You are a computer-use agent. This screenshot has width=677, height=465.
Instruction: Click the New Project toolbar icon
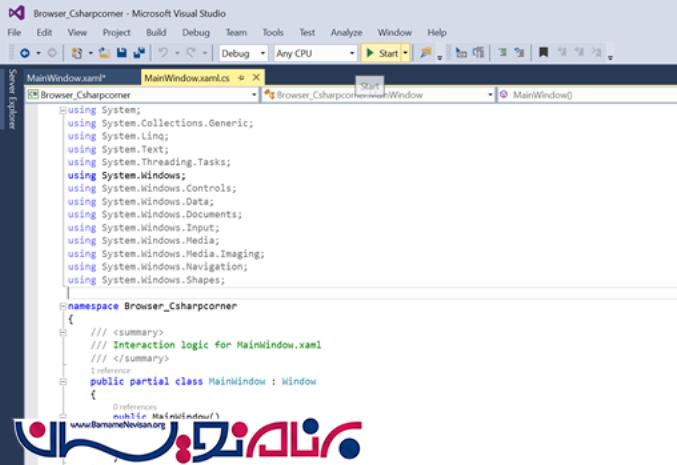coord(77,53)
